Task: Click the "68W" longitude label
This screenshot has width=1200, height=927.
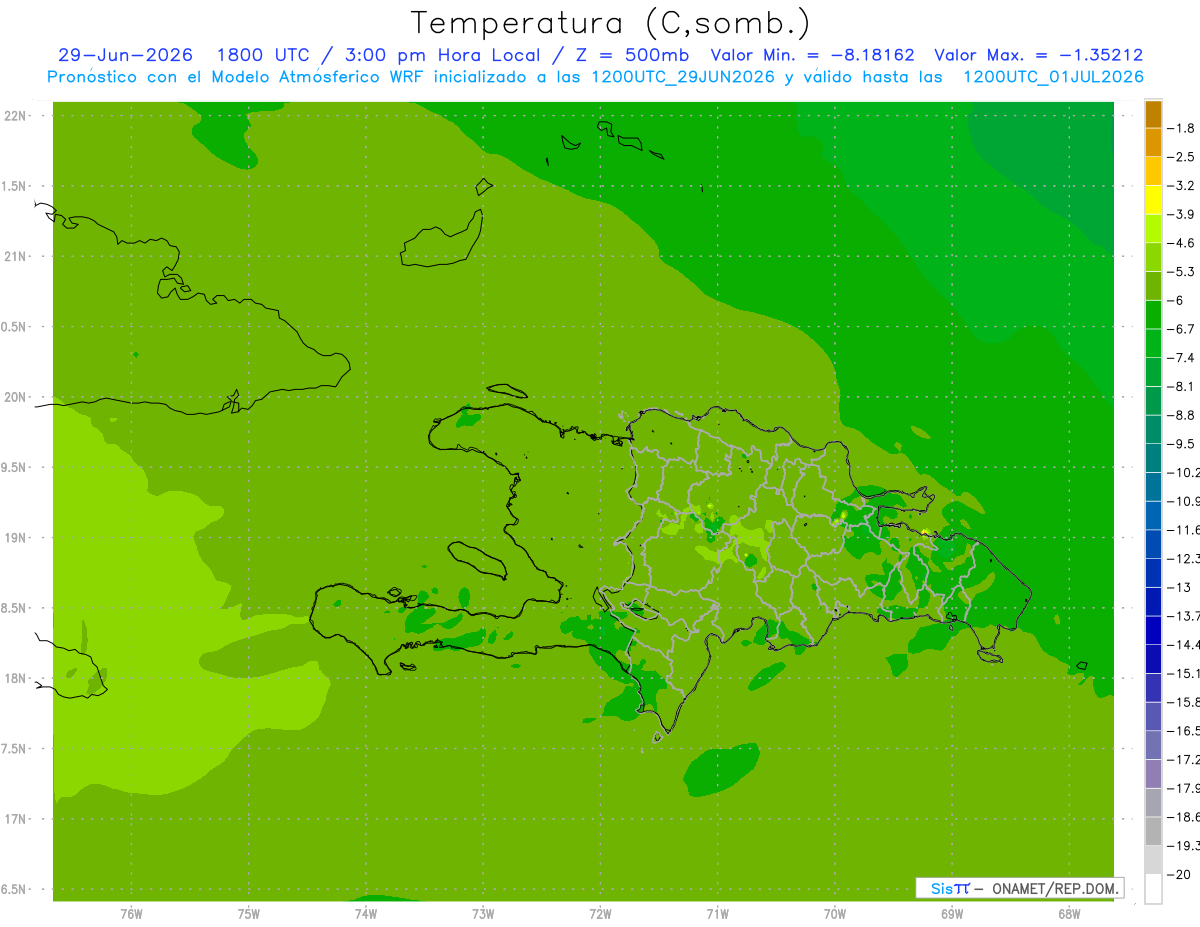Action: tap(1069, 913)
